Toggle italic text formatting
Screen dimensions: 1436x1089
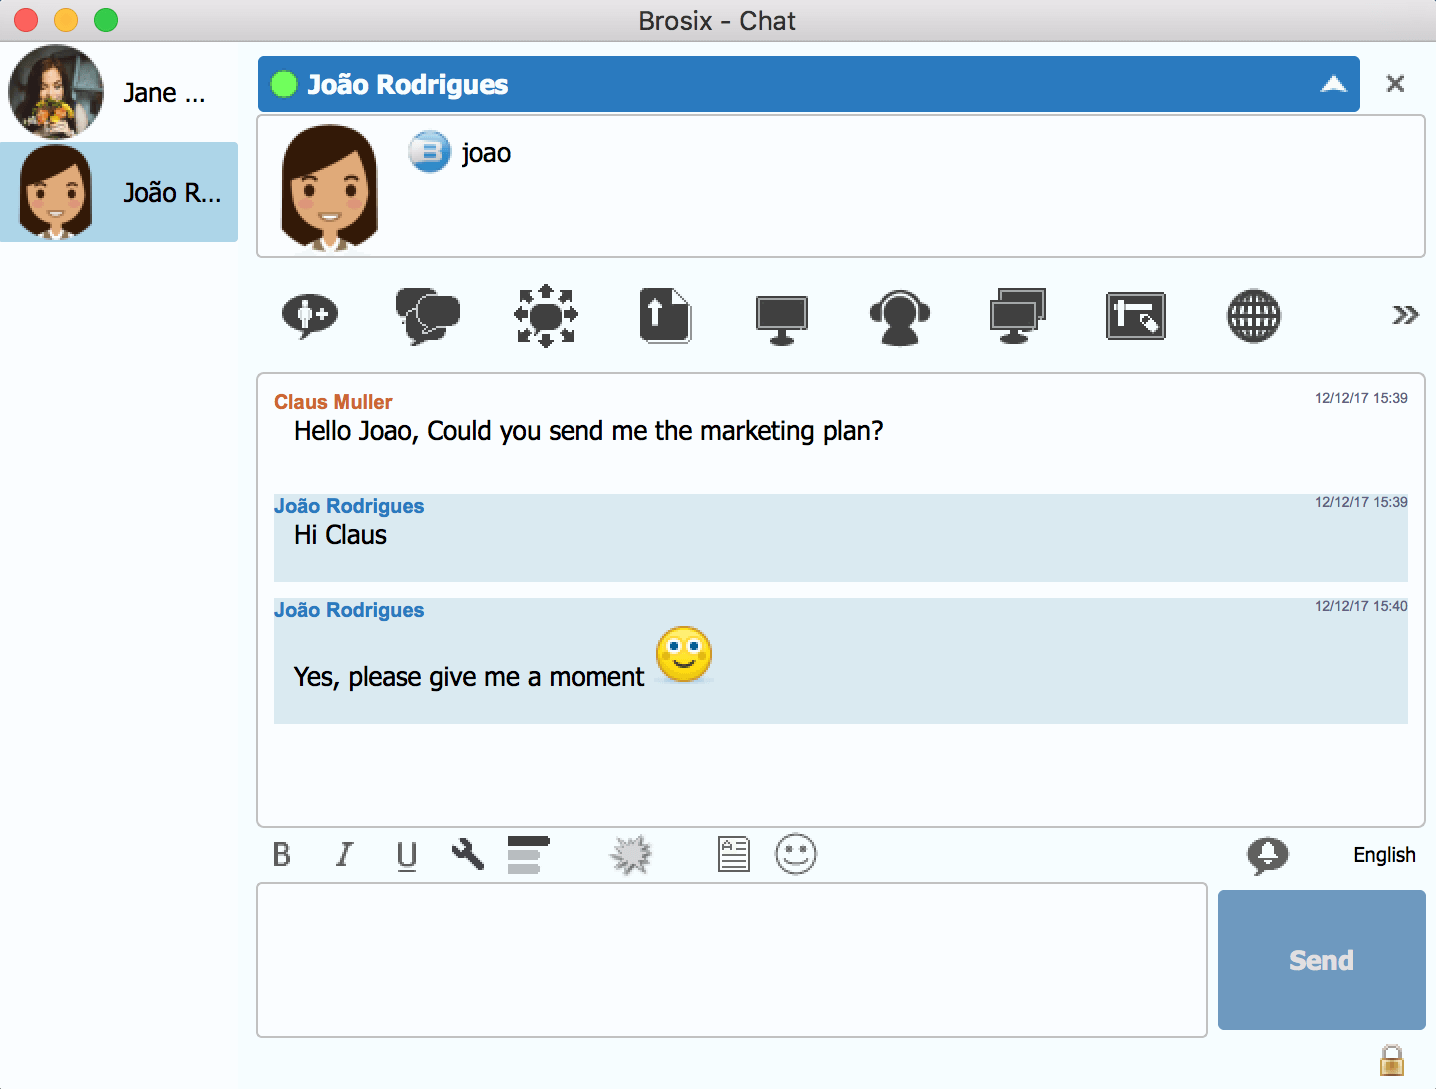click(x=344, y=855)
